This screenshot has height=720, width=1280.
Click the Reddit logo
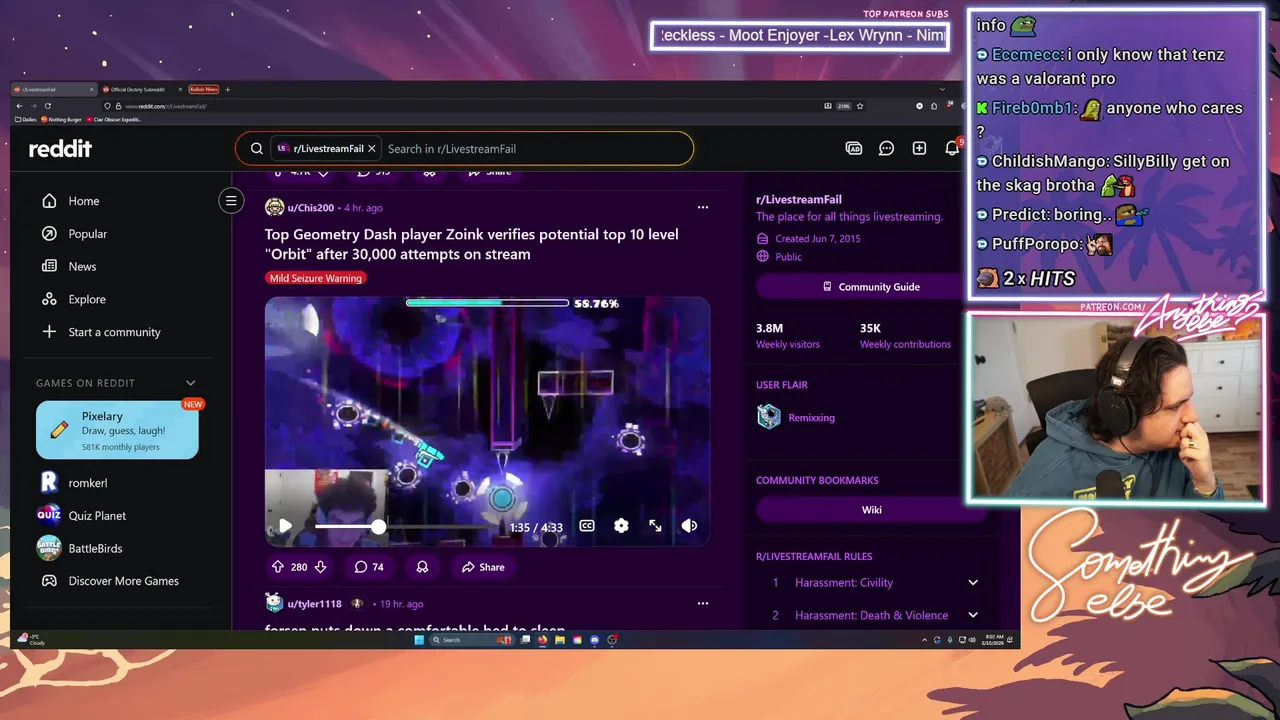pos(60,148)
